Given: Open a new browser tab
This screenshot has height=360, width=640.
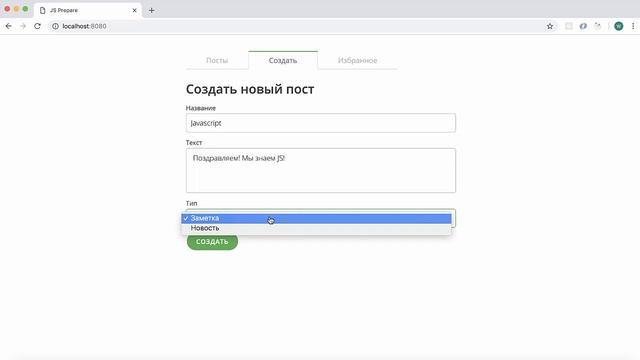Looking at the screenshot, I should pyautogui.click(x=151, y=10).
